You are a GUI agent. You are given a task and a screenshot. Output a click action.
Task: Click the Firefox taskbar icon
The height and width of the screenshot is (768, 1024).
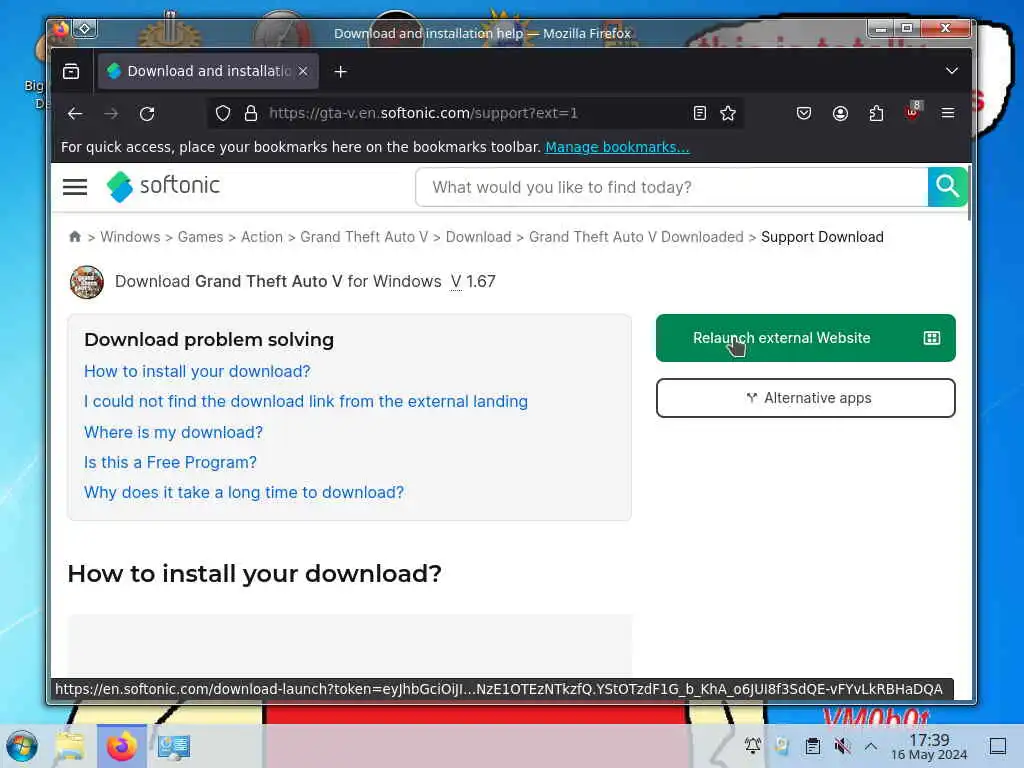(x=121, y=746)
